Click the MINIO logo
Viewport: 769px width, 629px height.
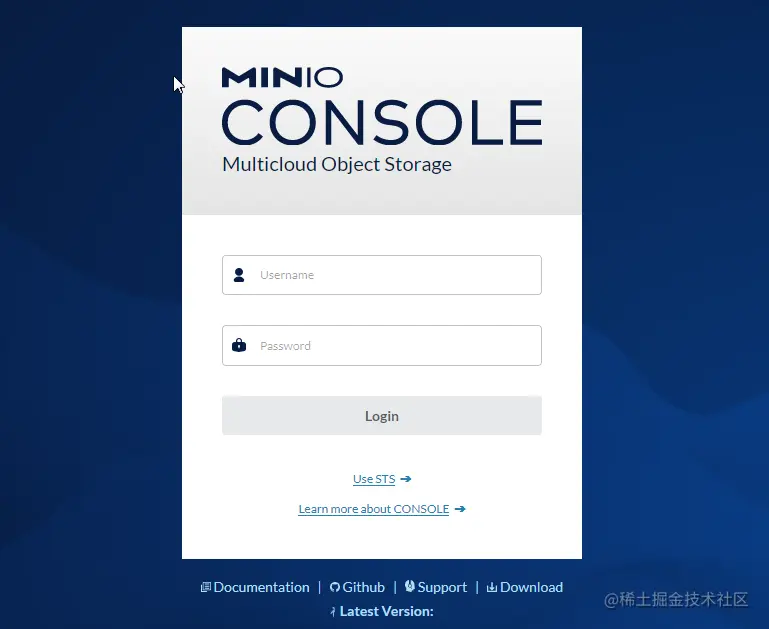pyautogui.click(x=282, y=77)
